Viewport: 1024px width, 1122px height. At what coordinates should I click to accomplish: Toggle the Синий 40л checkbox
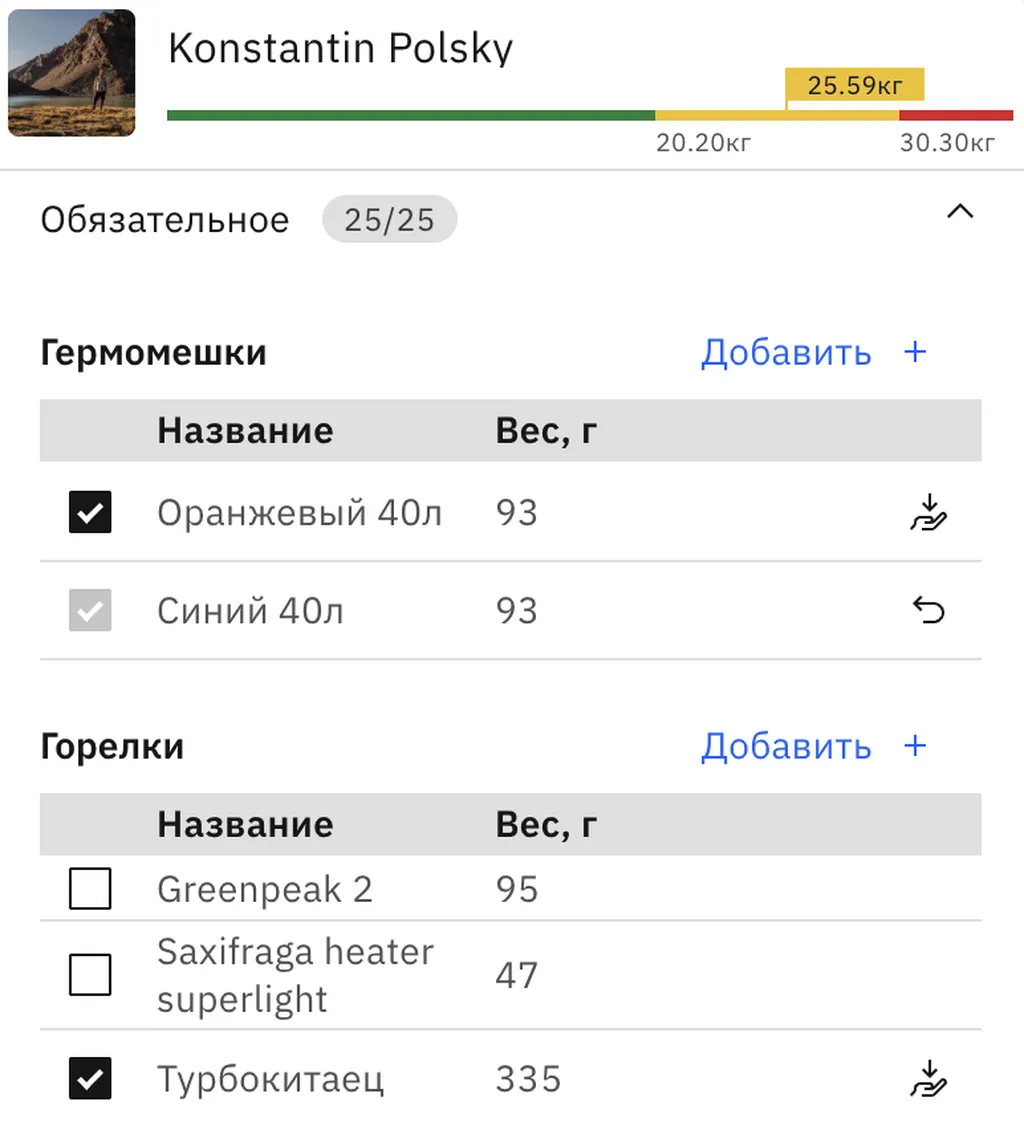point(90,611)
